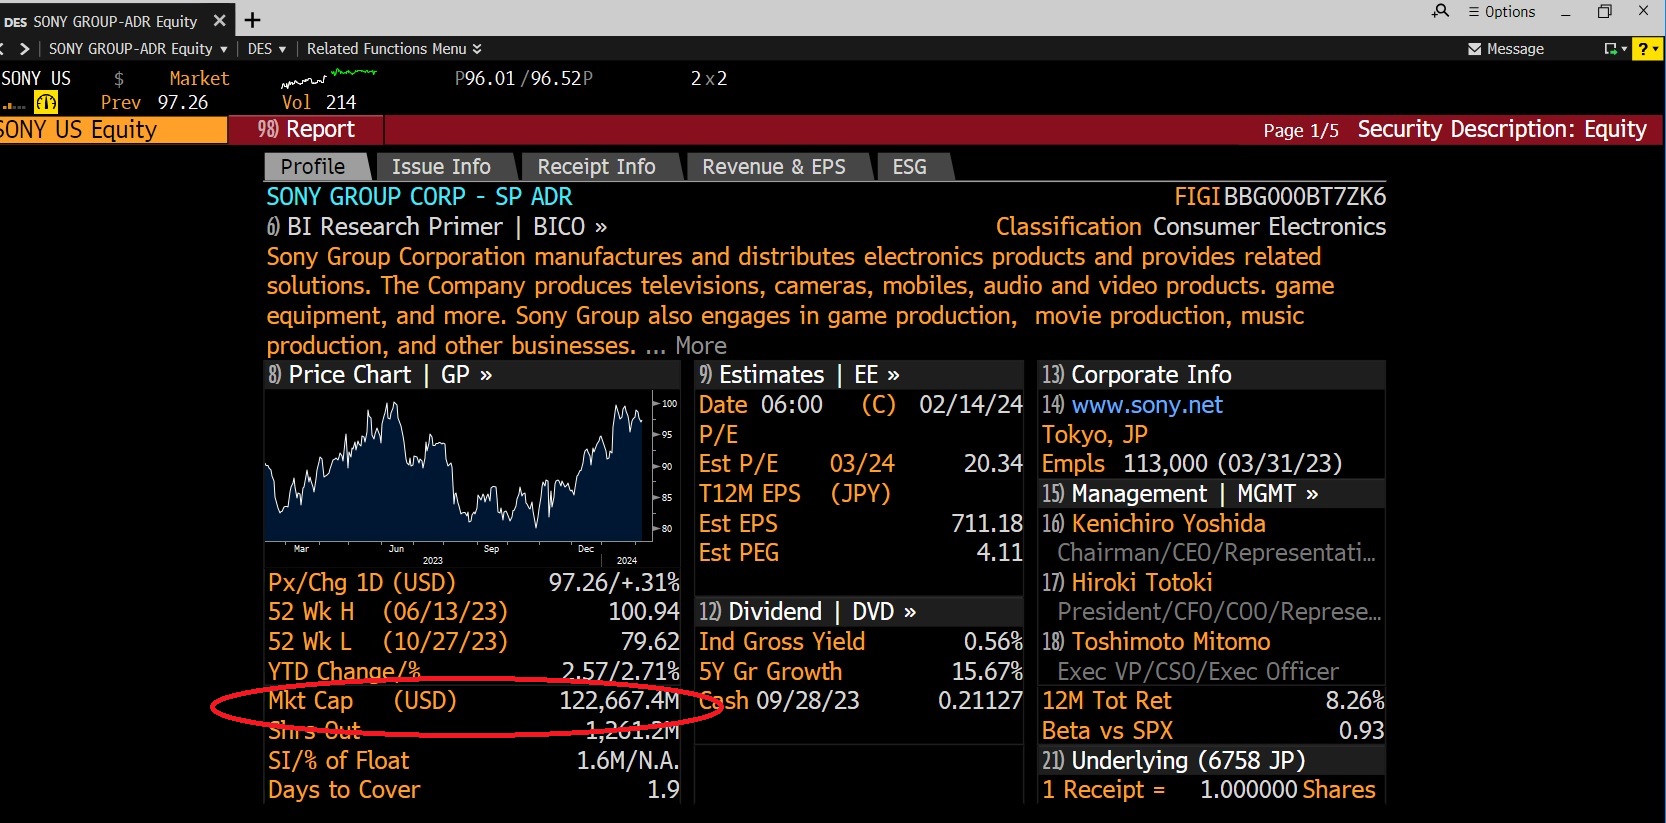Open the Message envelope icon

[x=1474, y=49]
